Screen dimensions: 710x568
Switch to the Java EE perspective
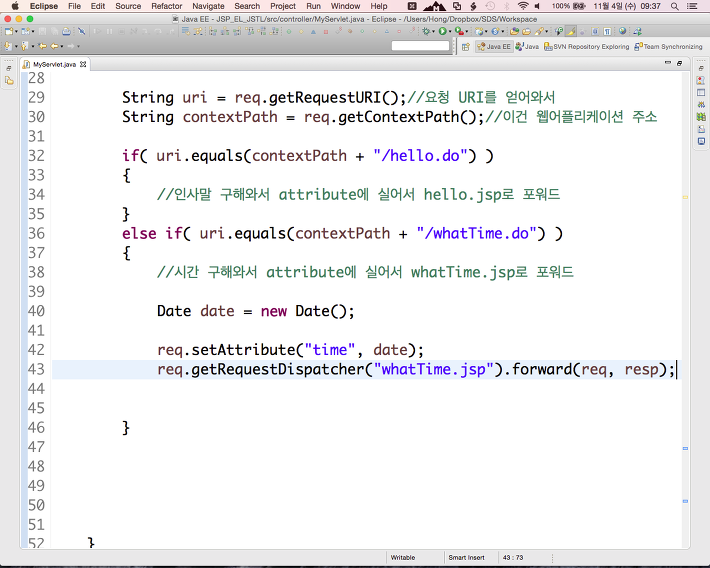pyautogui.click(x=494, y=47)
